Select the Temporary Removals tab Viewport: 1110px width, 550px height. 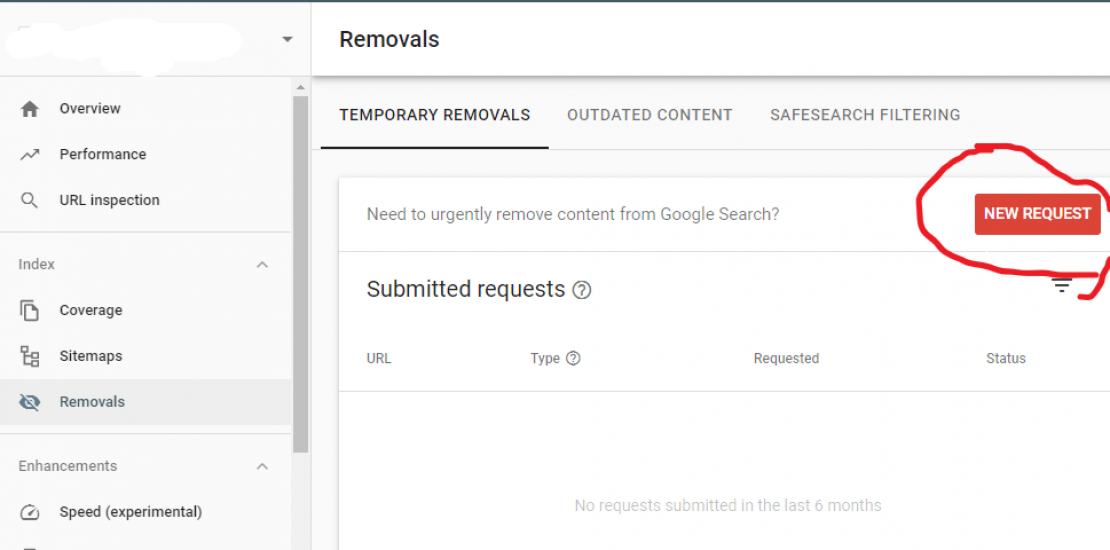[434, 115]
